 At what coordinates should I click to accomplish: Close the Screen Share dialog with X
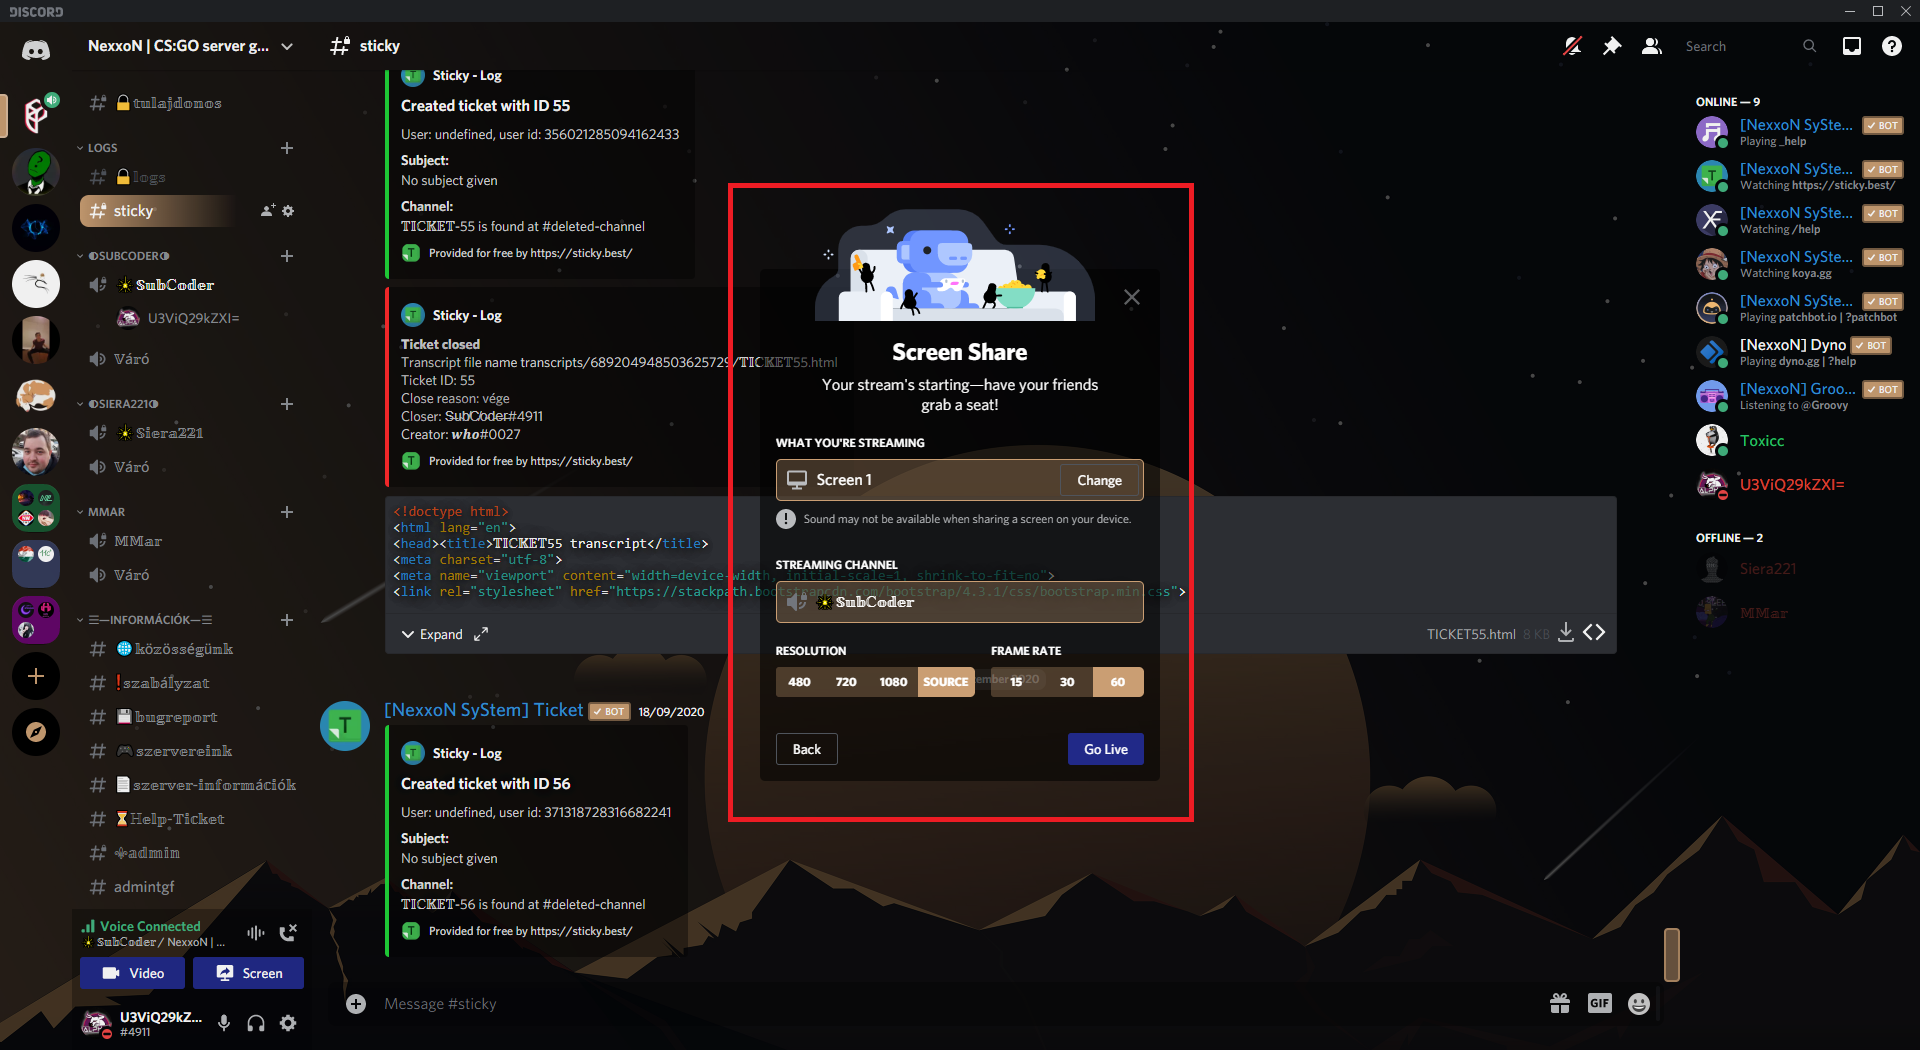[1132, 297]
